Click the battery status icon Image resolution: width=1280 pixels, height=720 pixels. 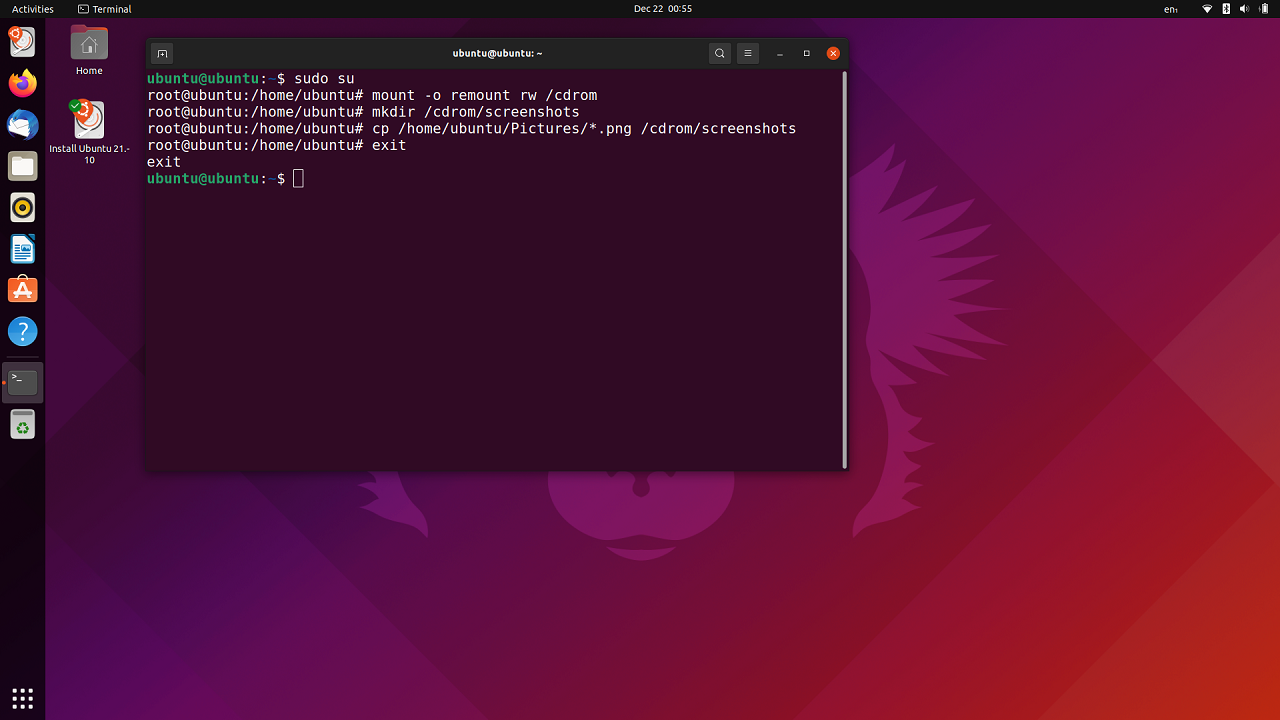[1263, 9]
